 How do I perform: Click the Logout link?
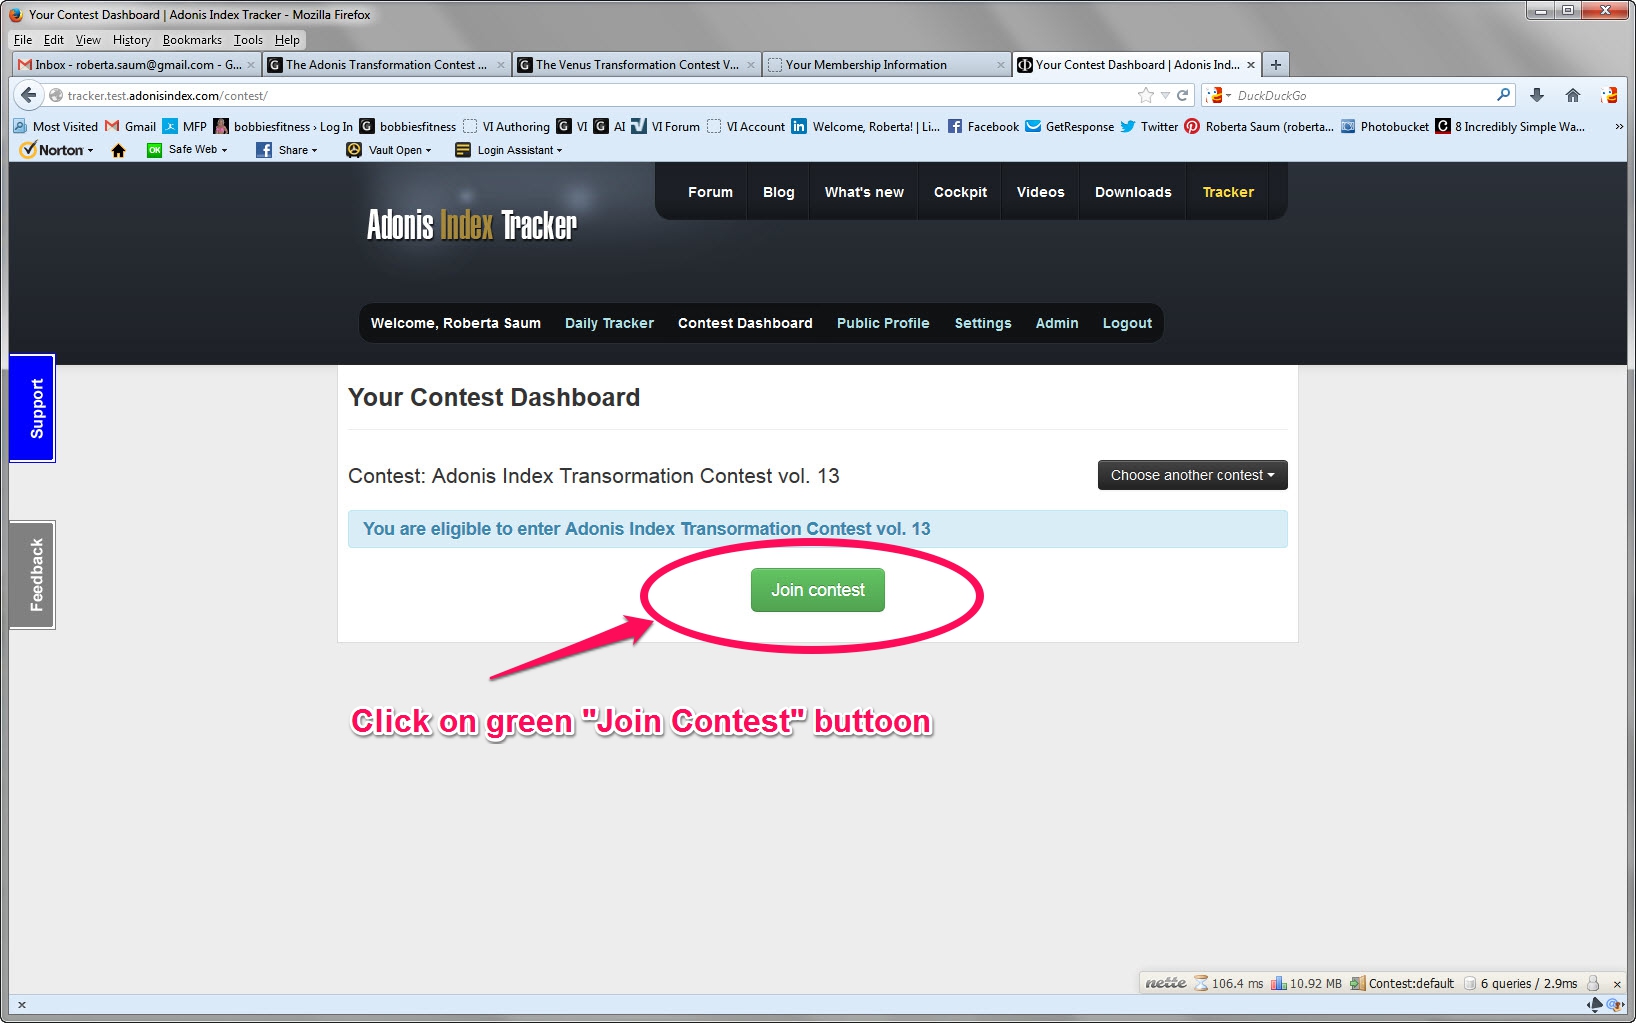pos(1127,323)
